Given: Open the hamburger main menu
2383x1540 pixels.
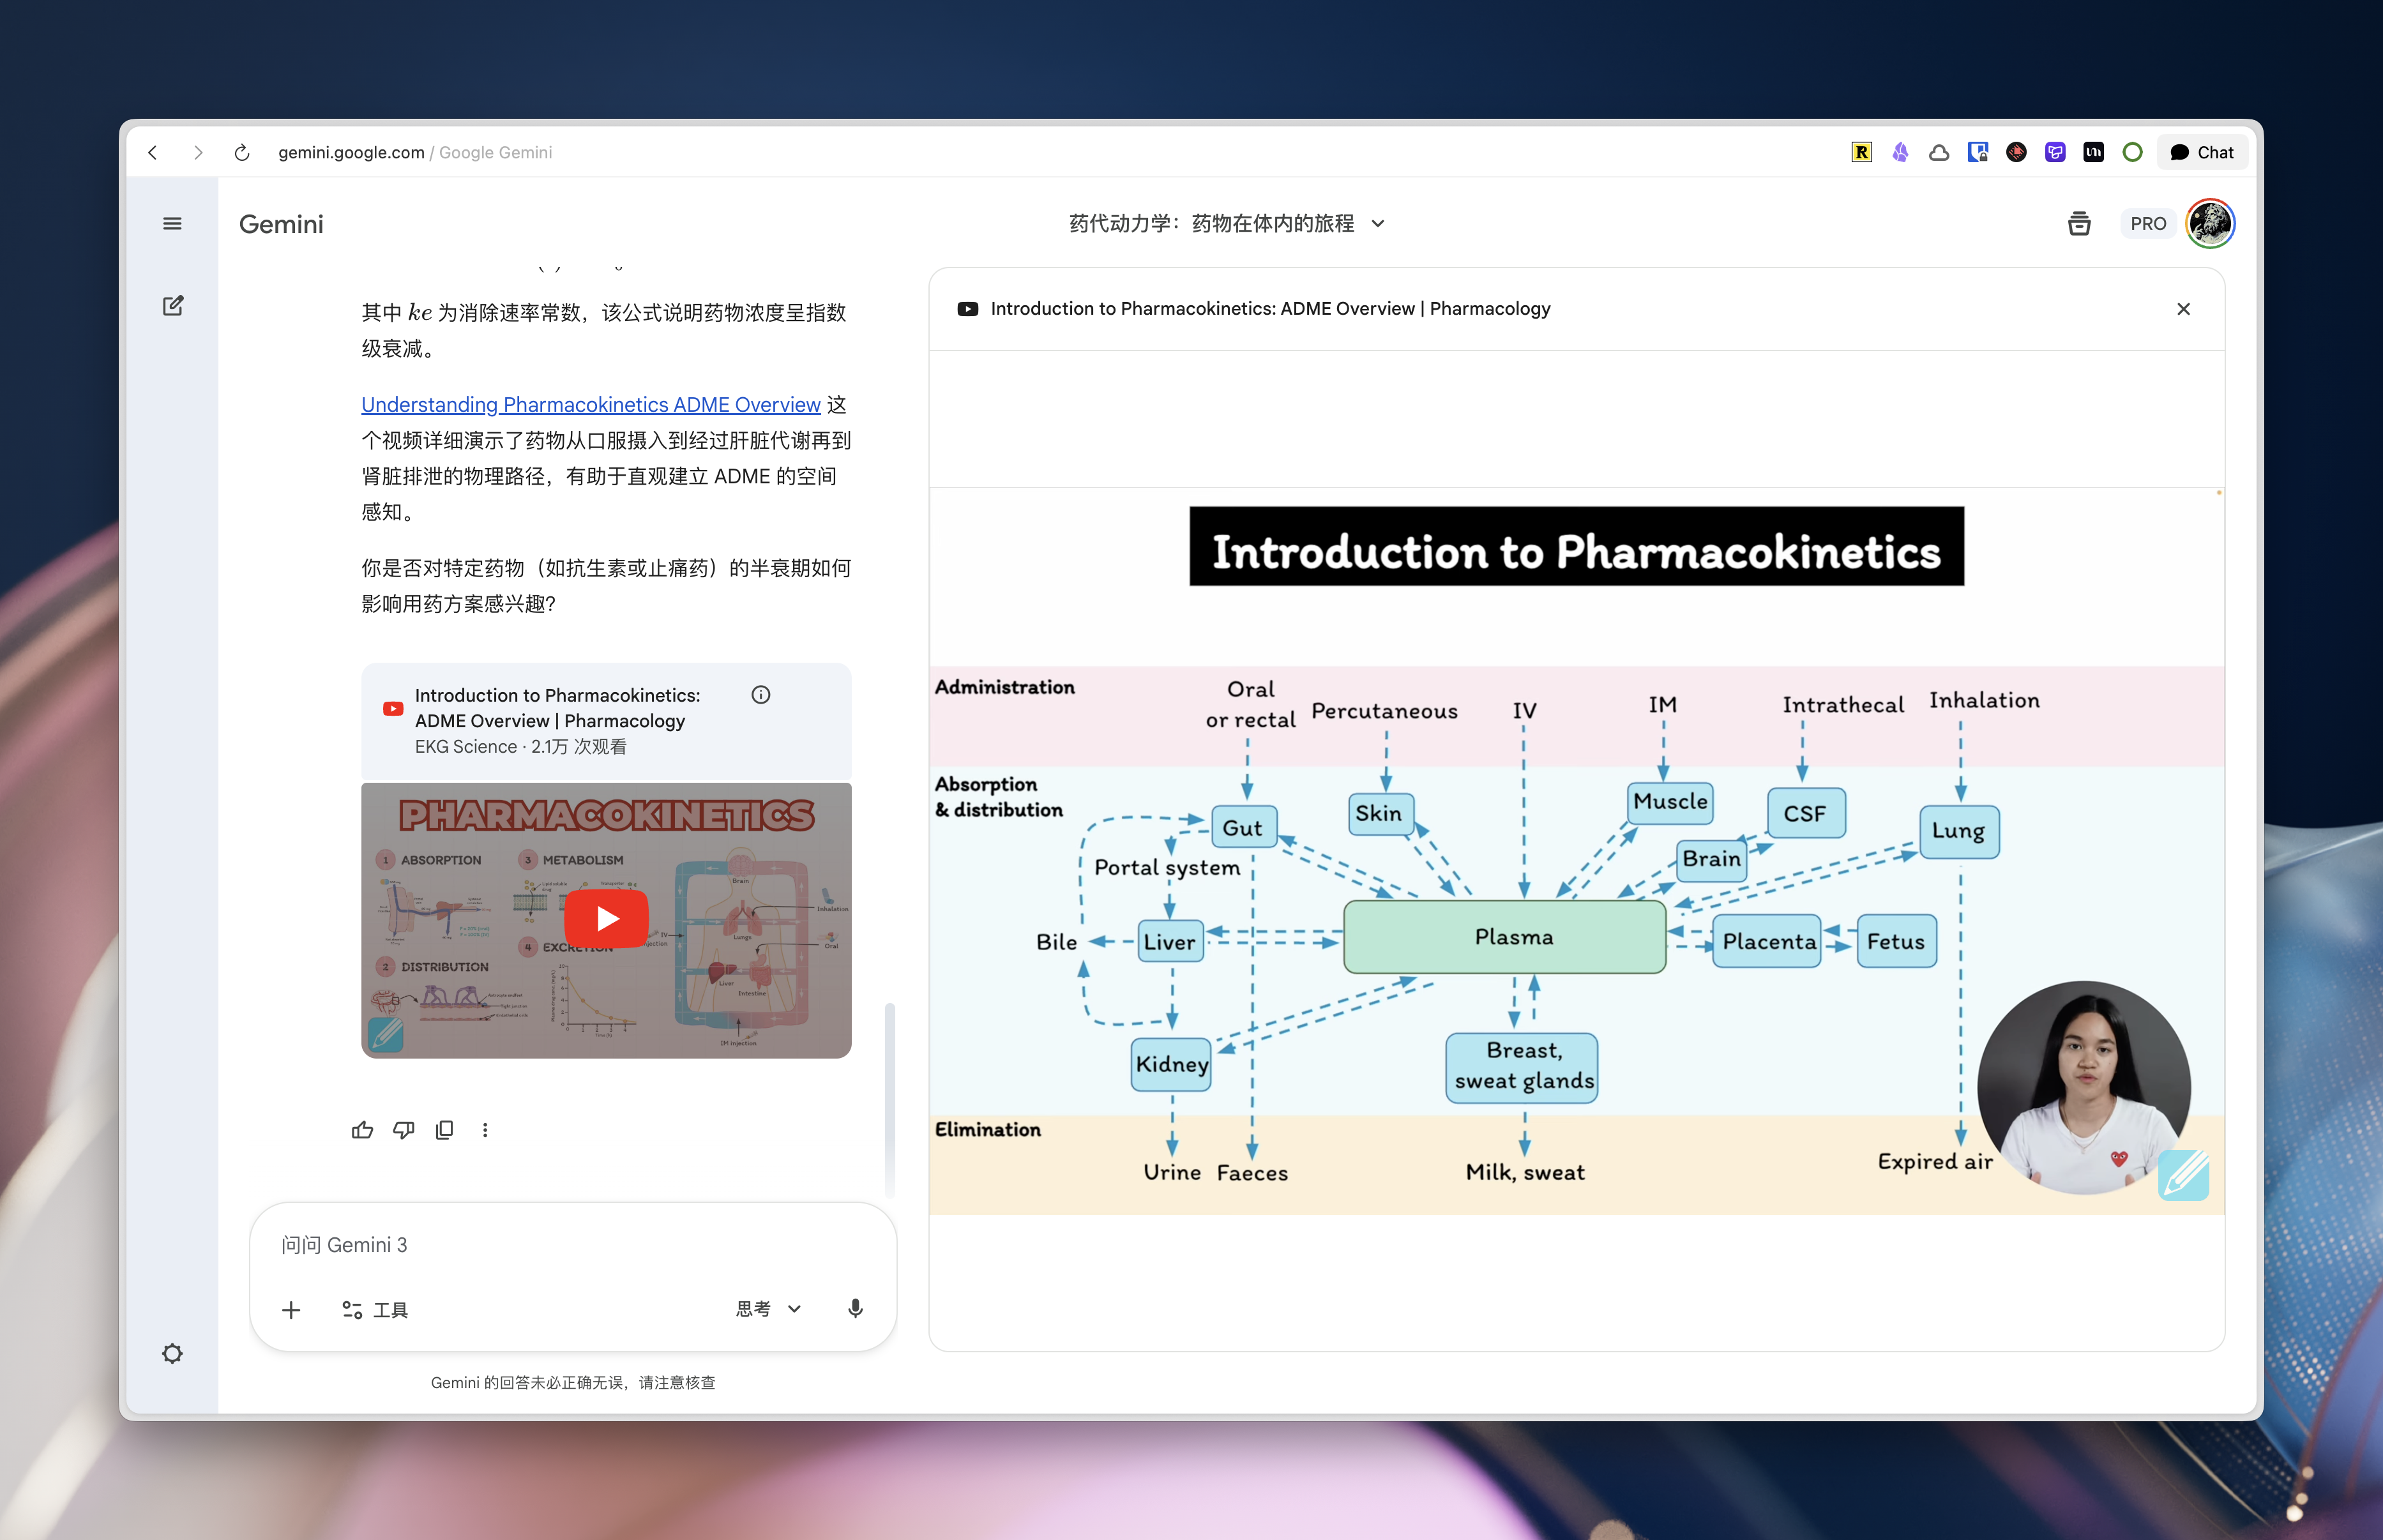Looking at the screenshot, I should 172,224.
